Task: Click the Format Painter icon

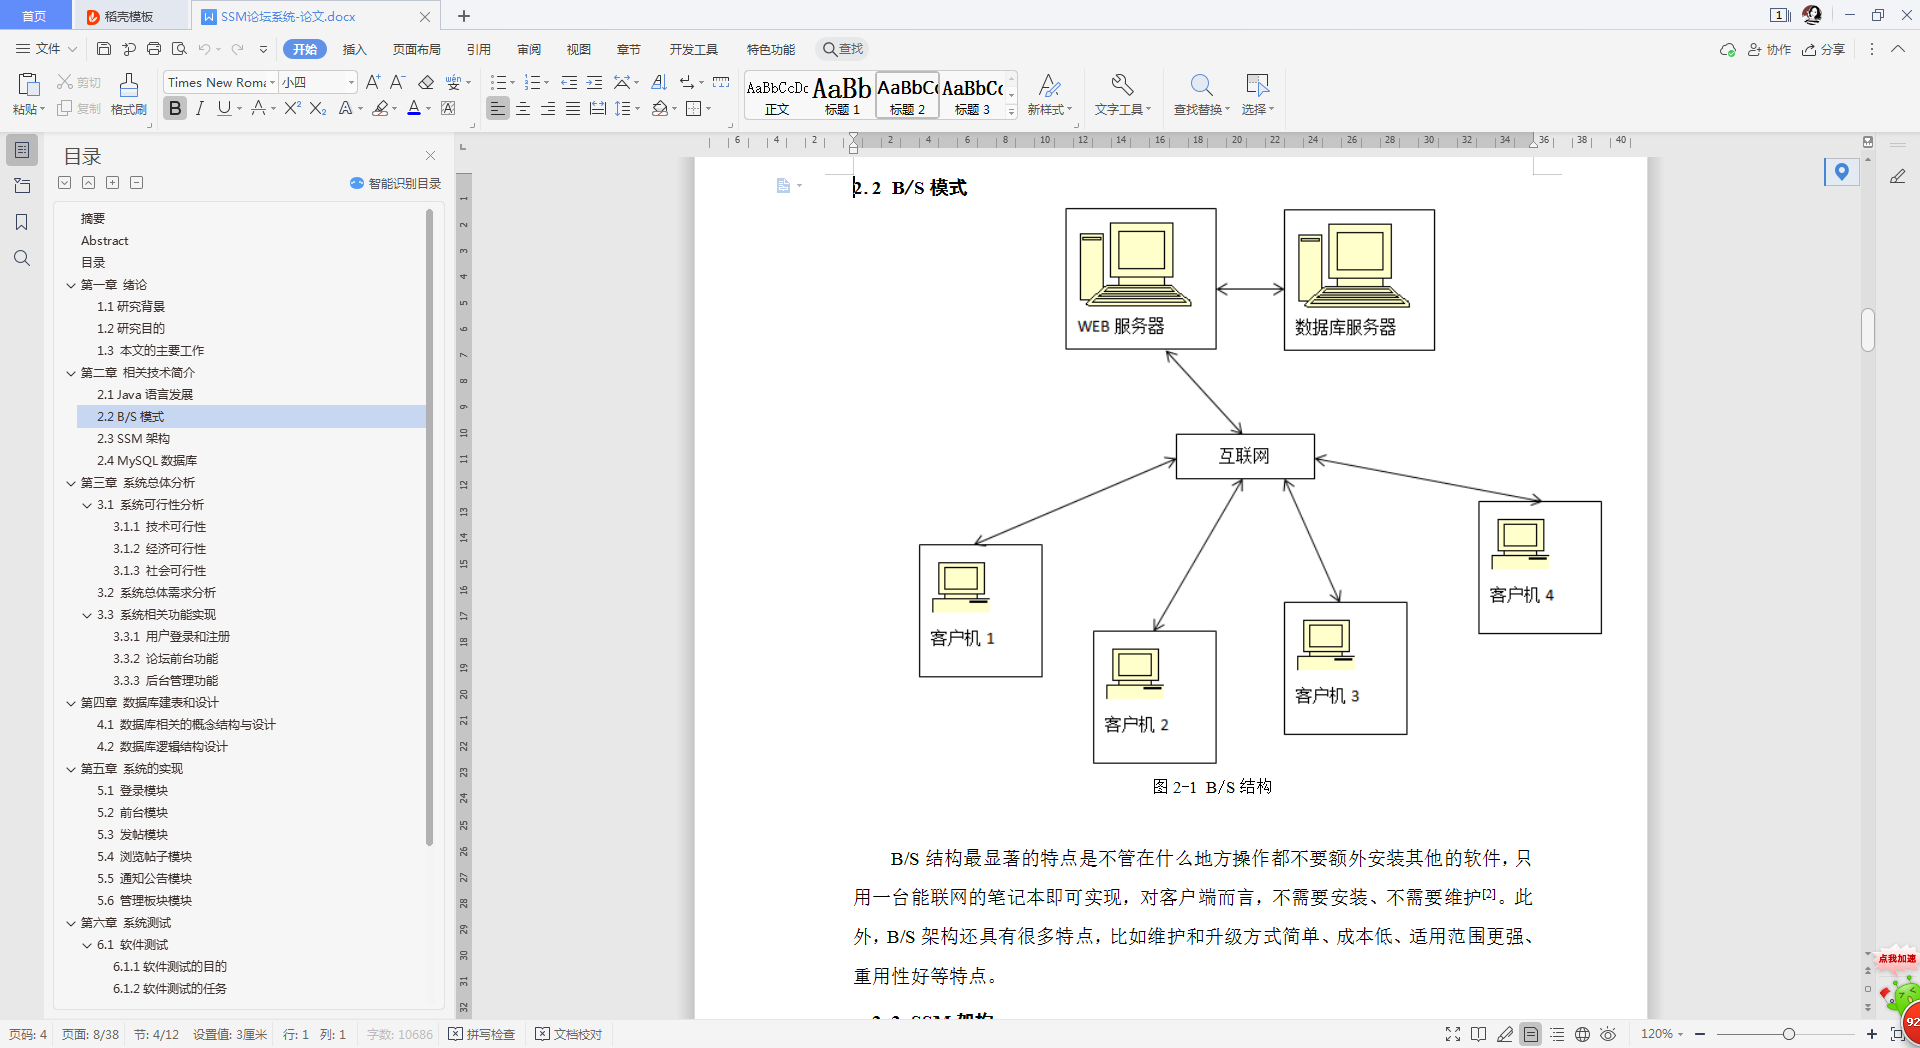Action: pos(129,85)
